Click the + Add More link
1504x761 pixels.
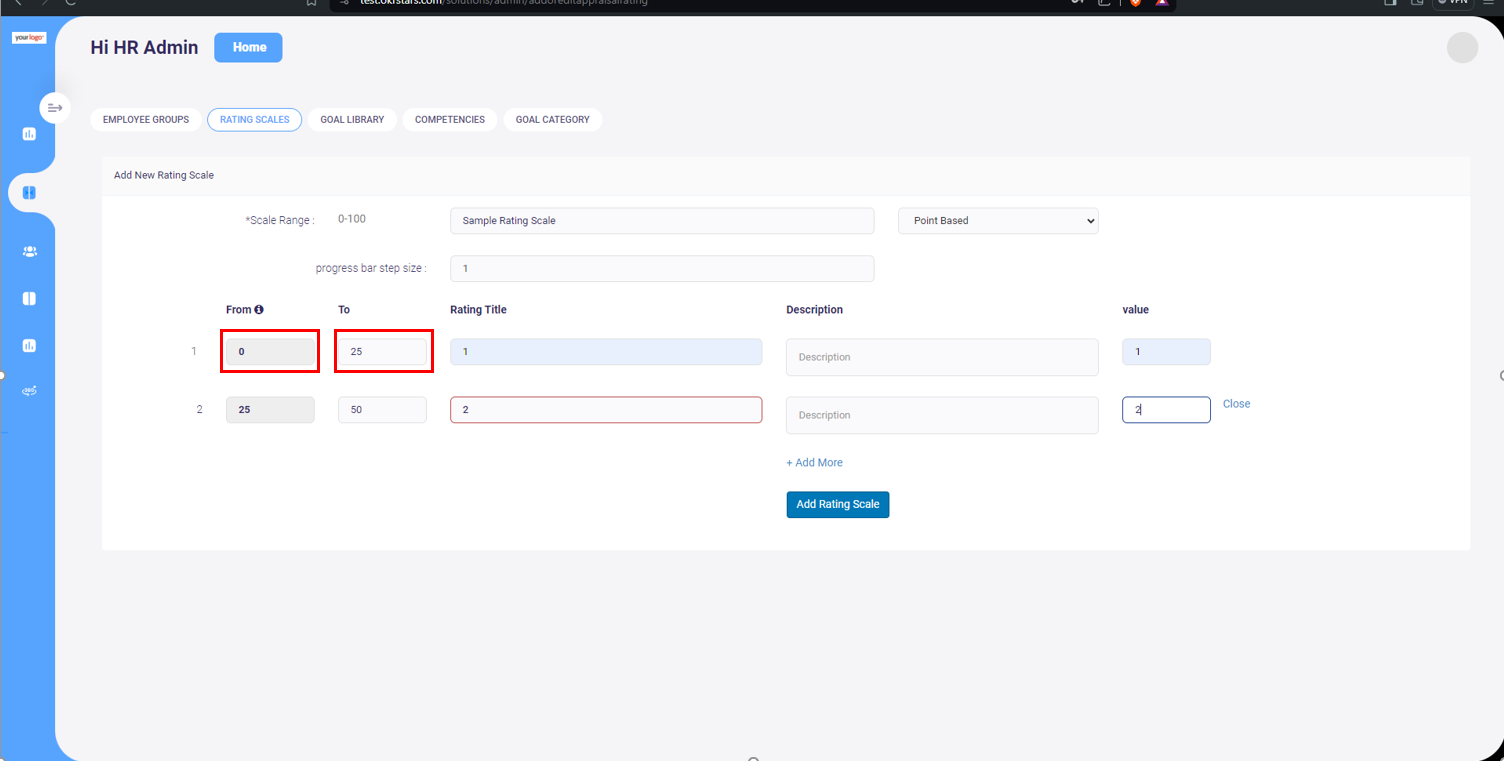coord(814,463)
